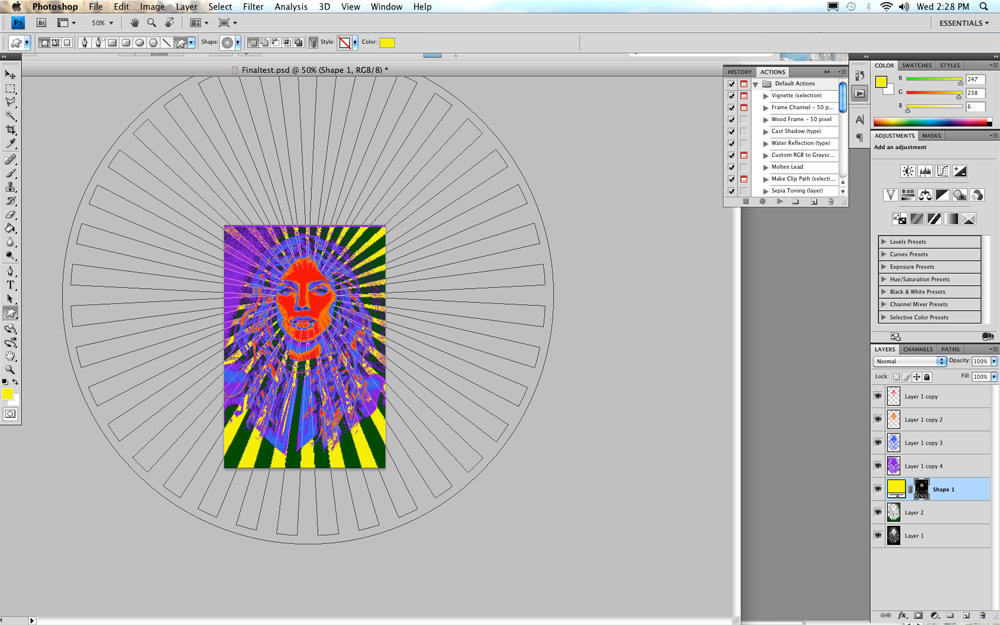
Task: Select the Type tool in toolbox
Action: point(10,285)
